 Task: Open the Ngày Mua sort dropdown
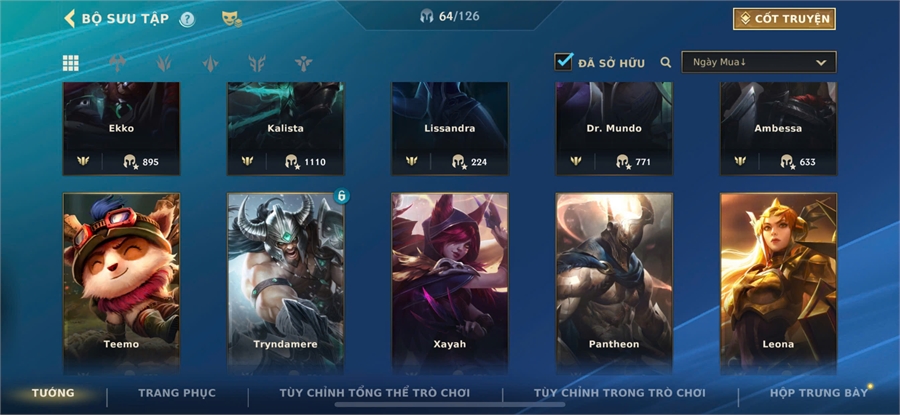pyautogui.click(x=759, y=62)
